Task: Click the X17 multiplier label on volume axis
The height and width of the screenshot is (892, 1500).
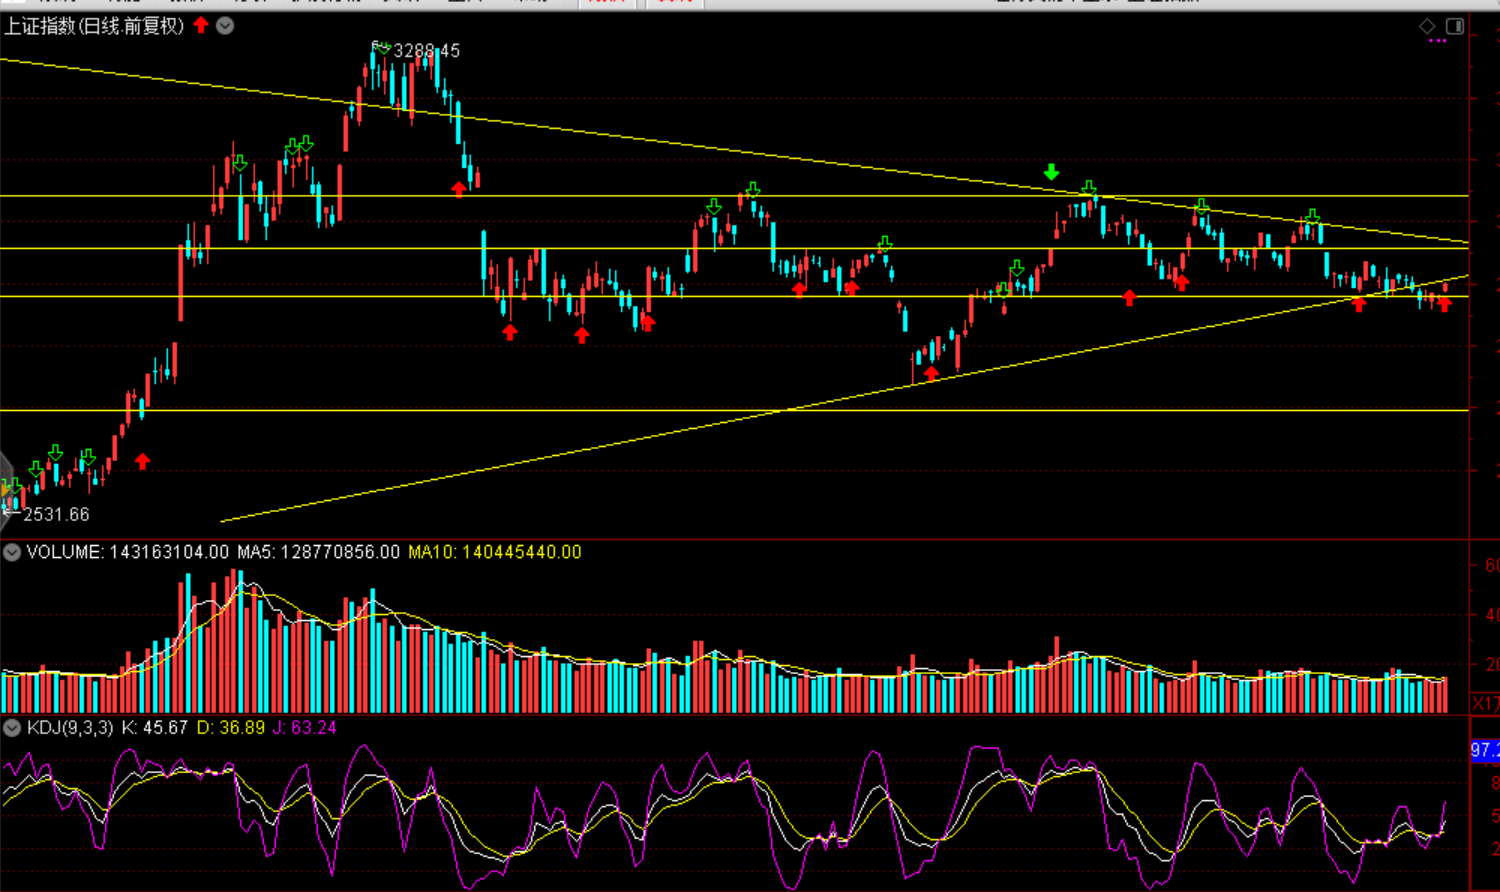Action: pyautogui.click(x=1485, y=704)
